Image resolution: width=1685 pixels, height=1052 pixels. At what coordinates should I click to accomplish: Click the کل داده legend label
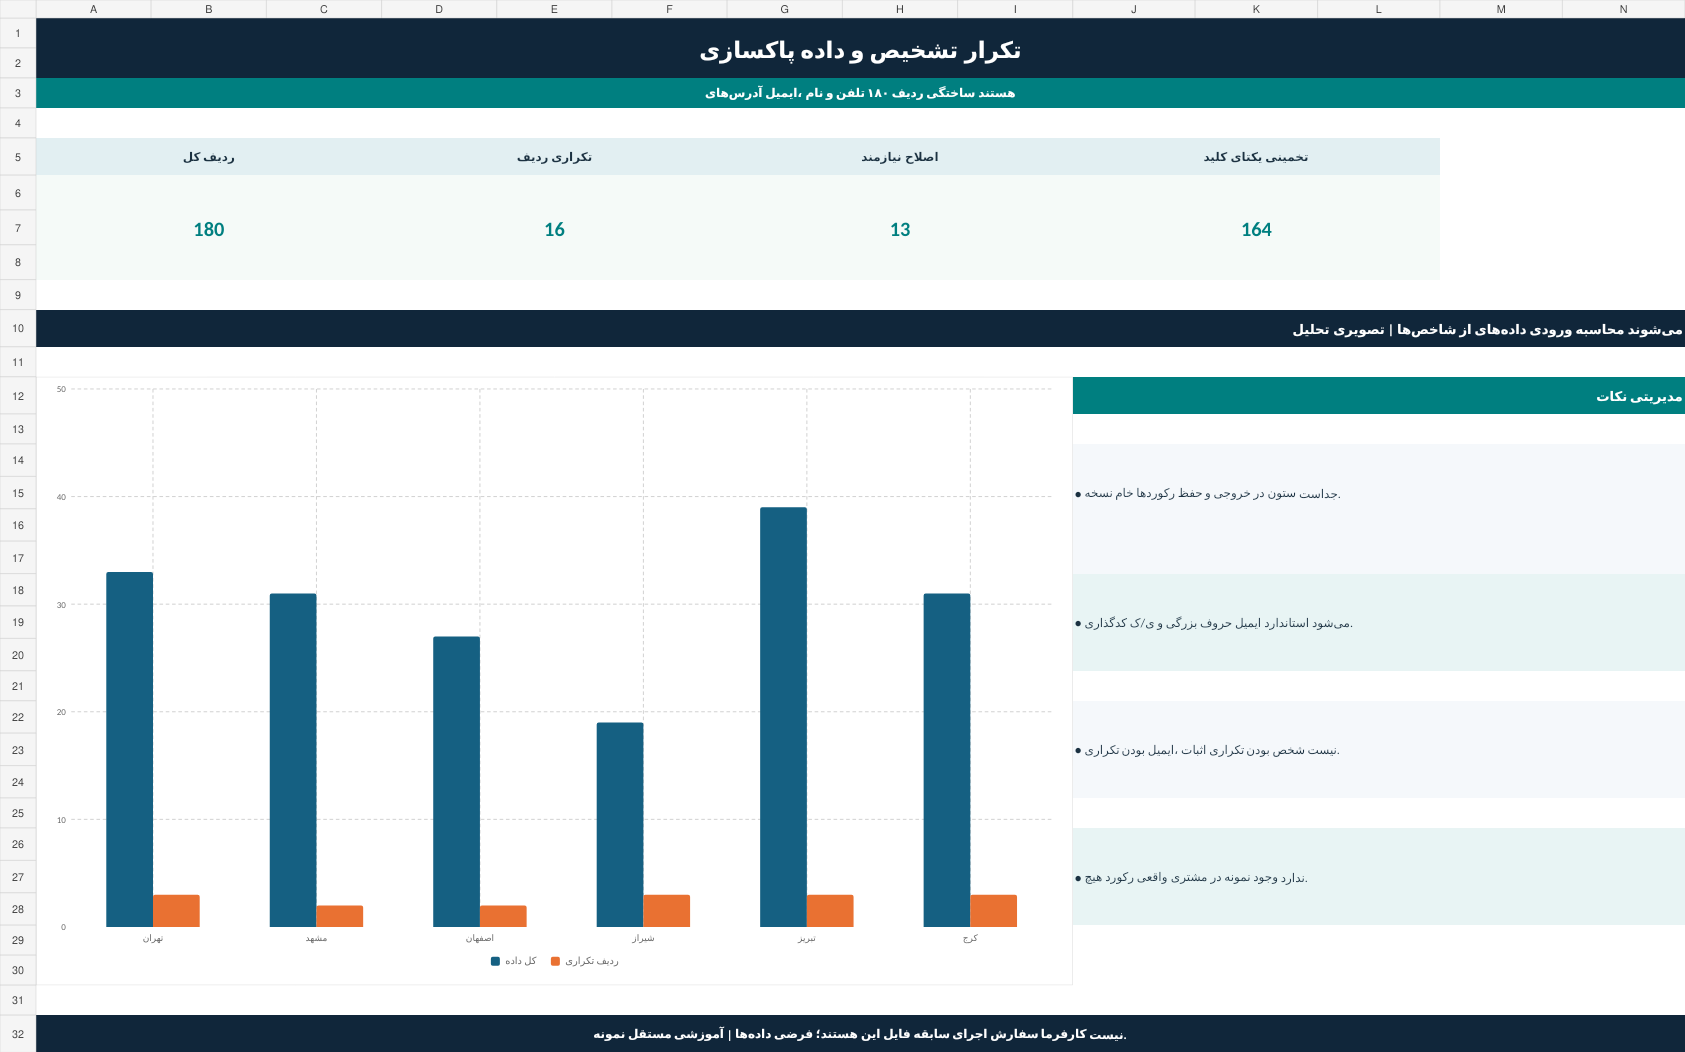(x=521, y=961)
